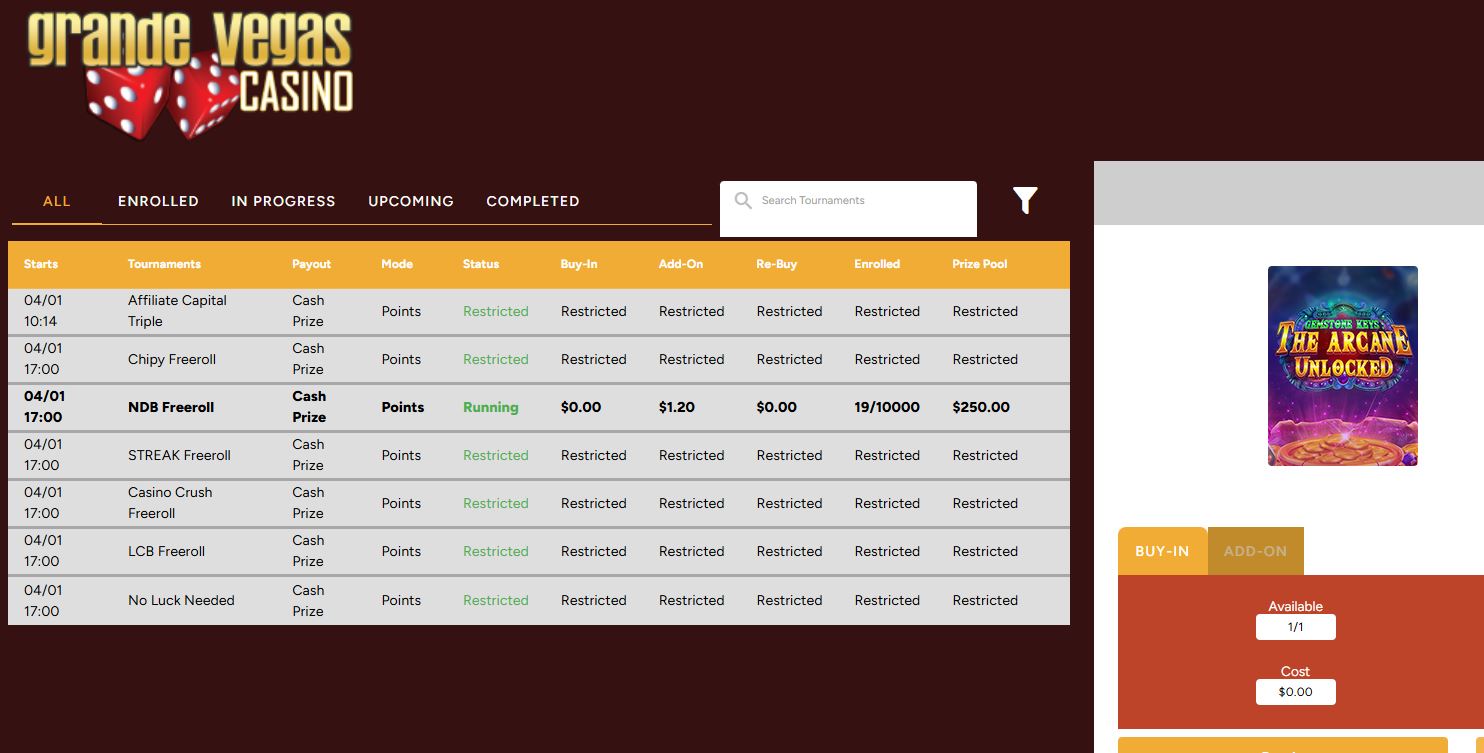Click the Arcane Unlocked game thumbnail
Screen dimensions: 1484x753
point(1343,366)
